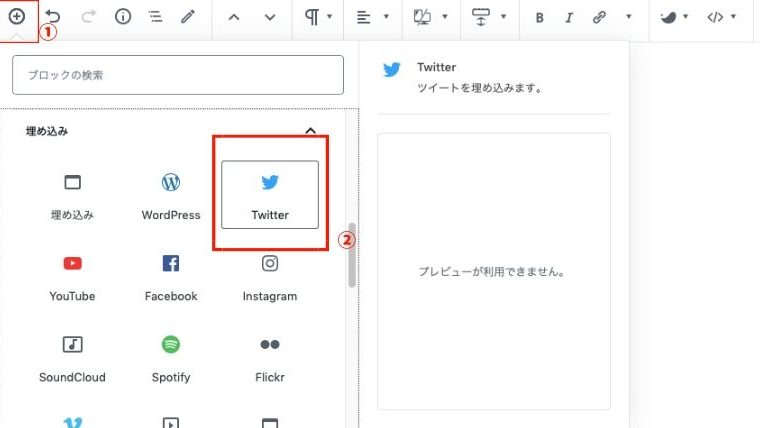Viewport: 760px width, 428px height.
Task: Click the pencil edit tool icon
Action: [188, 17]
